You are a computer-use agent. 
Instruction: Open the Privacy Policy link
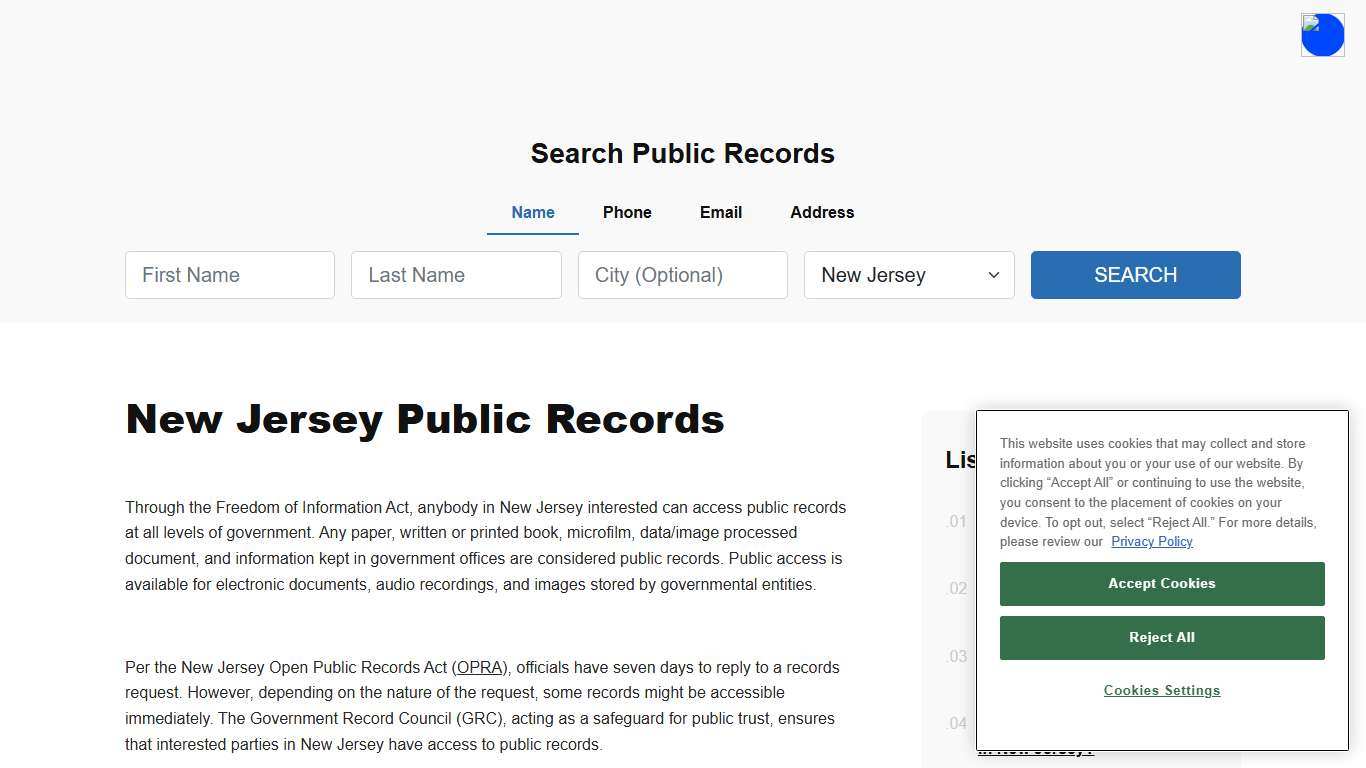(1151, 541)
